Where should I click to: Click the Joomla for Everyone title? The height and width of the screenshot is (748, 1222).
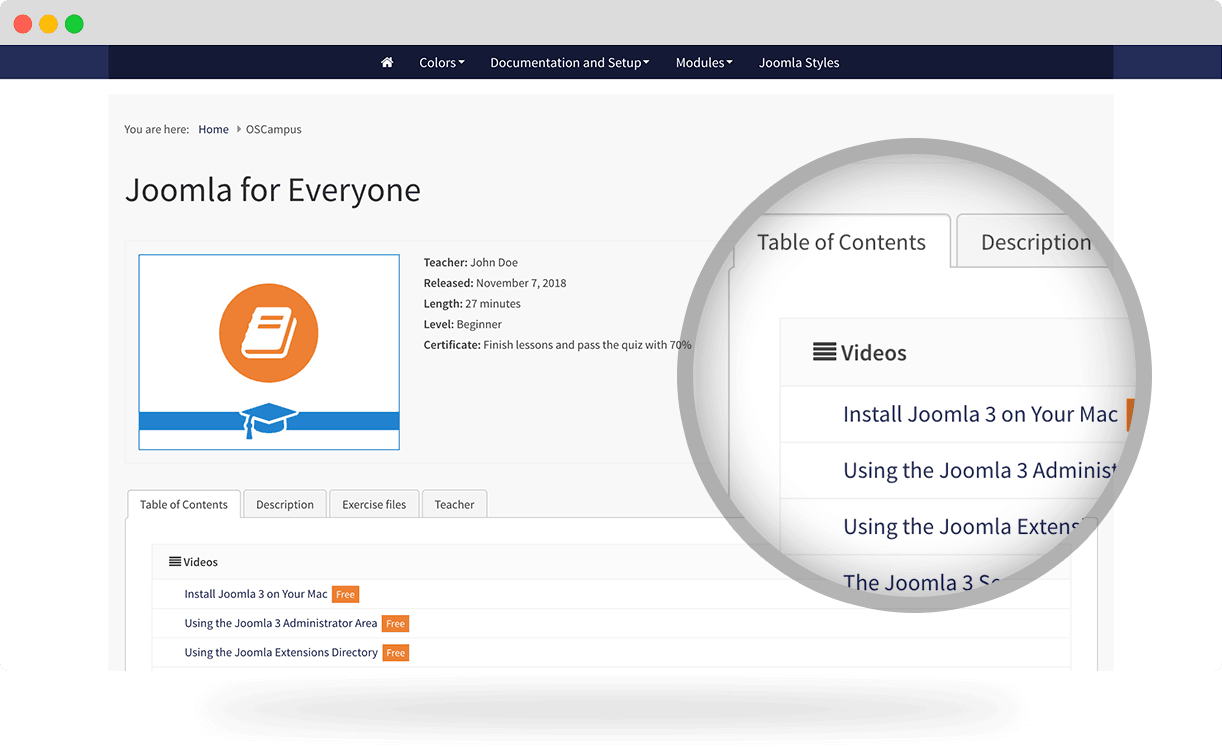(273, 190)
